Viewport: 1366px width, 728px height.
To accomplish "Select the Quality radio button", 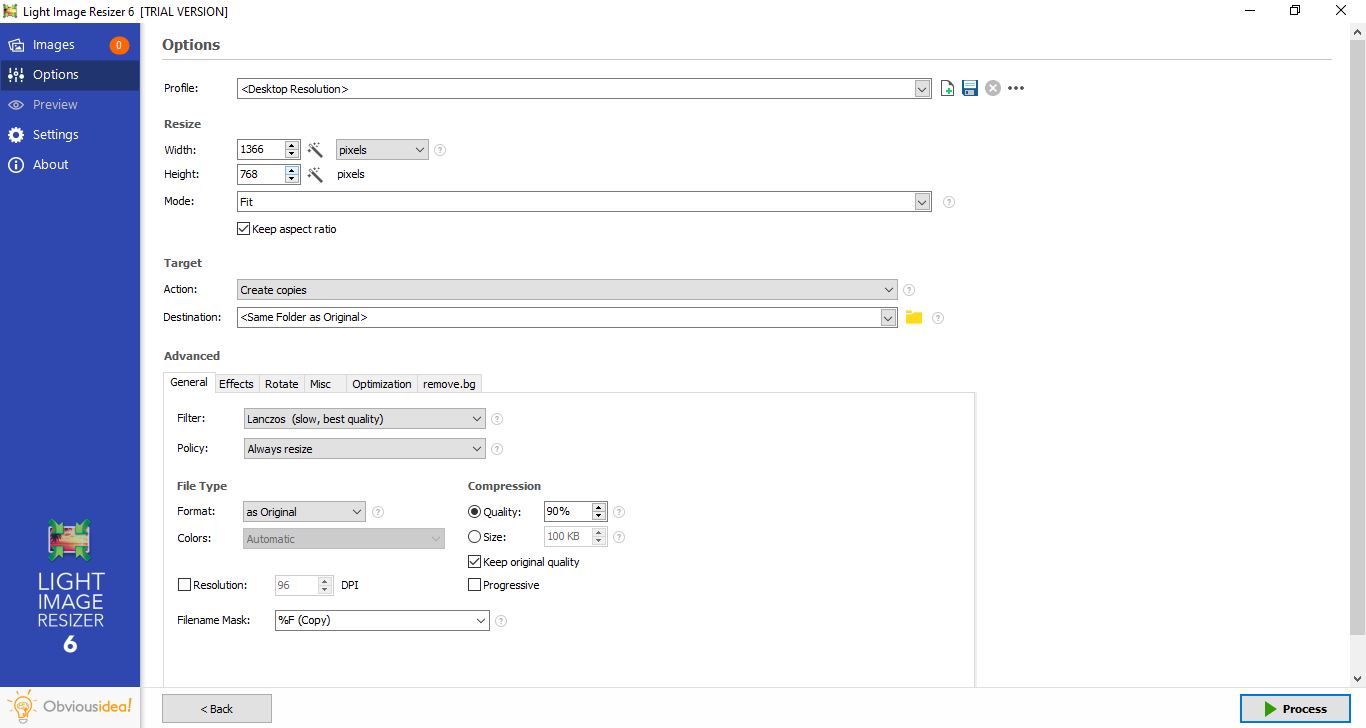I will pyautogui.click(x=474, y=512).
